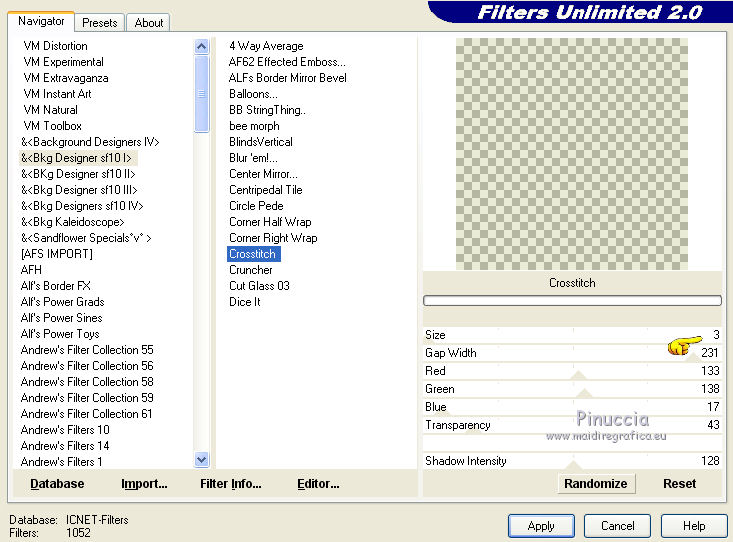Adjust the Shadow Intensity slider

572,461
